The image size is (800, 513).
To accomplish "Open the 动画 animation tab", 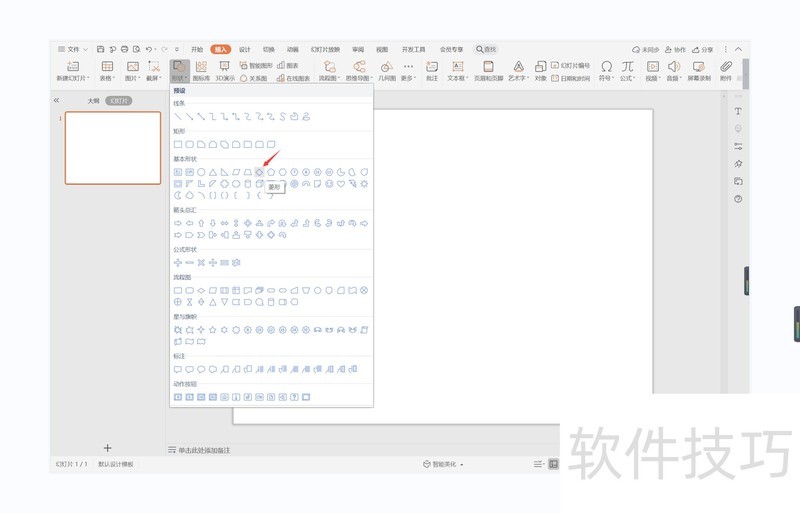I will tap(293, 49).
